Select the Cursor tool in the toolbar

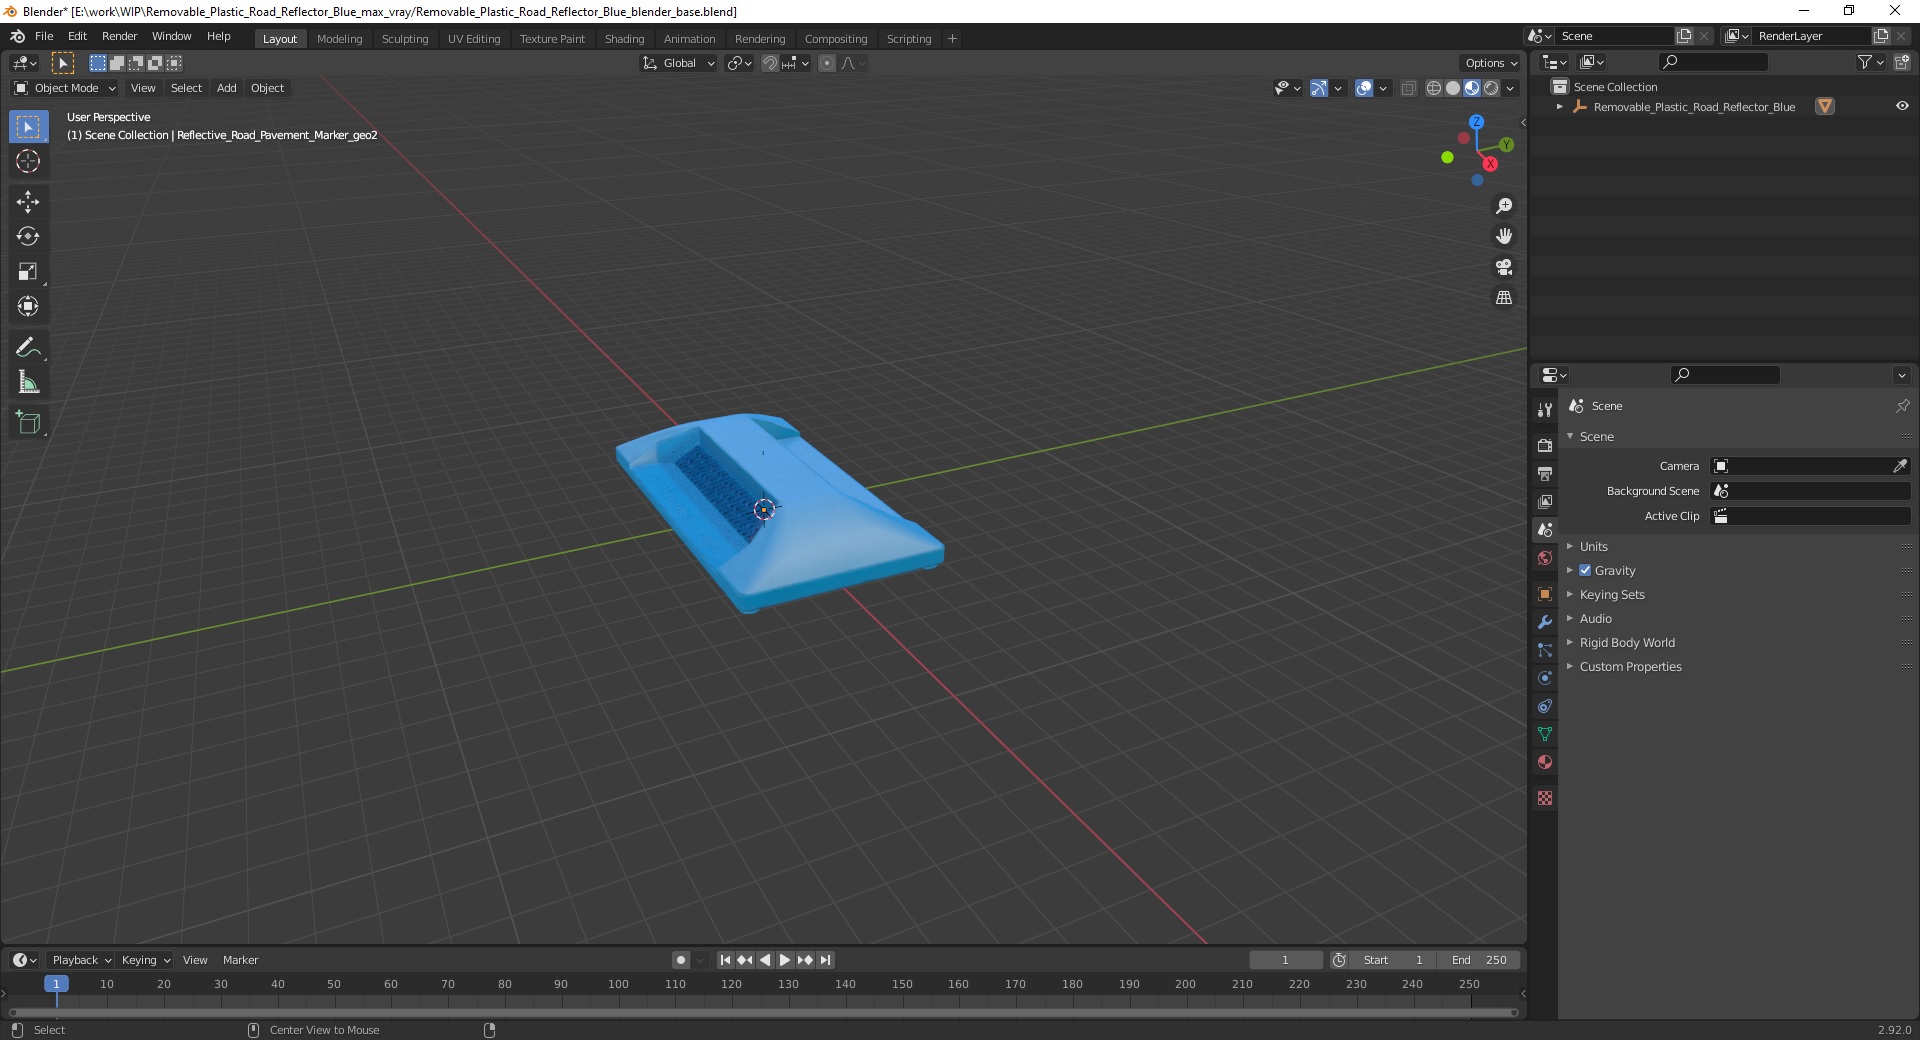[28, 162]
